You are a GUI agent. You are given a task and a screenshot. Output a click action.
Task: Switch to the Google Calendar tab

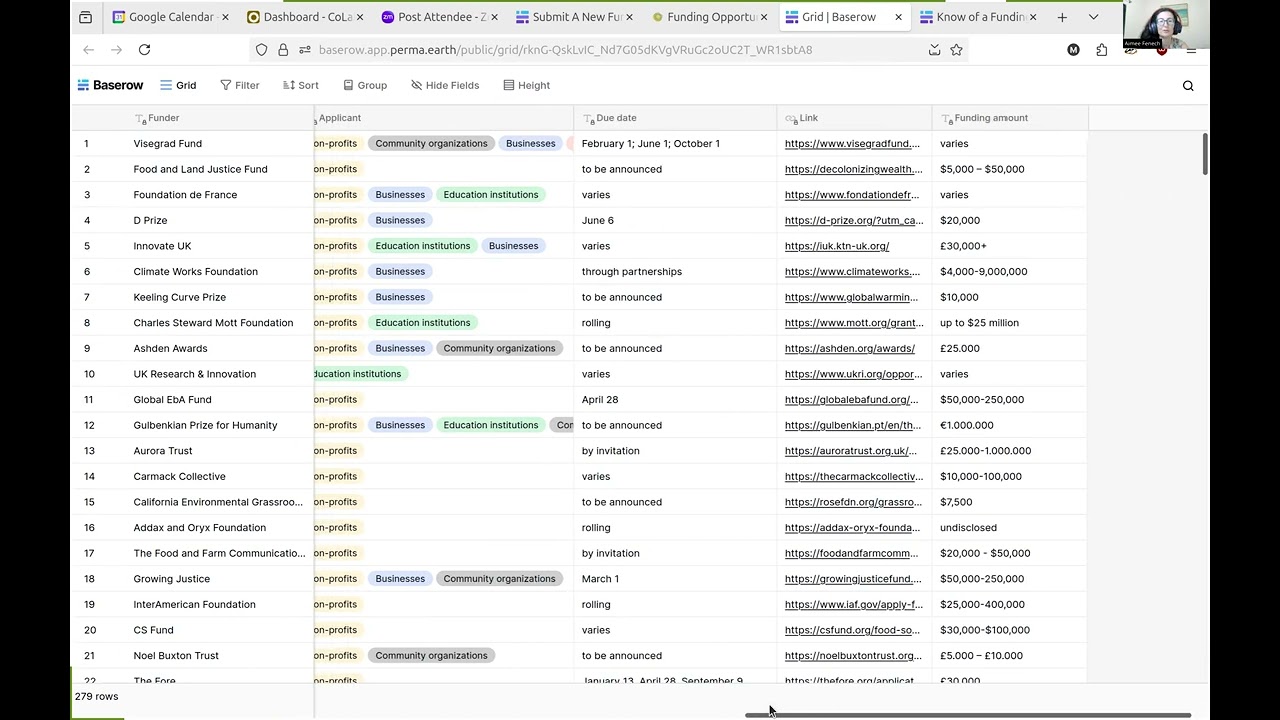click(x=163, y=17)
